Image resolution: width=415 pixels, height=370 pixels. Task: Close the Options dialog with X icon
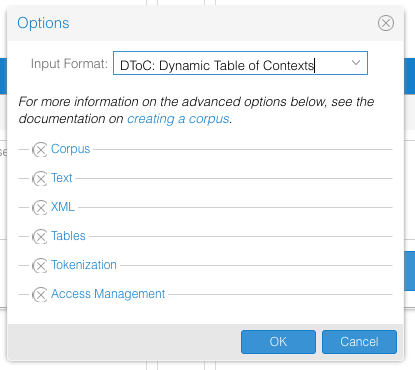pyautogui.click(x=386, y=23)
